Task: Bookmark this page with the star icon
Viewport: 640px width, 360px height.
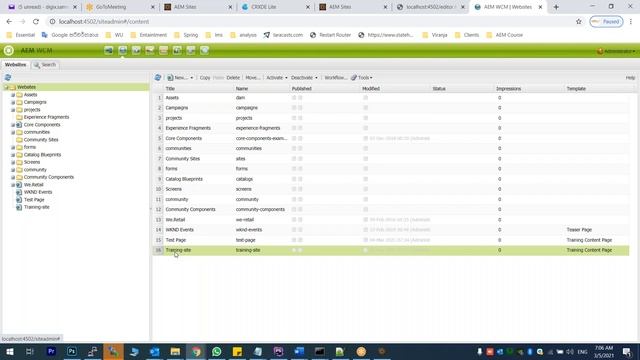Action: (578, 22)
